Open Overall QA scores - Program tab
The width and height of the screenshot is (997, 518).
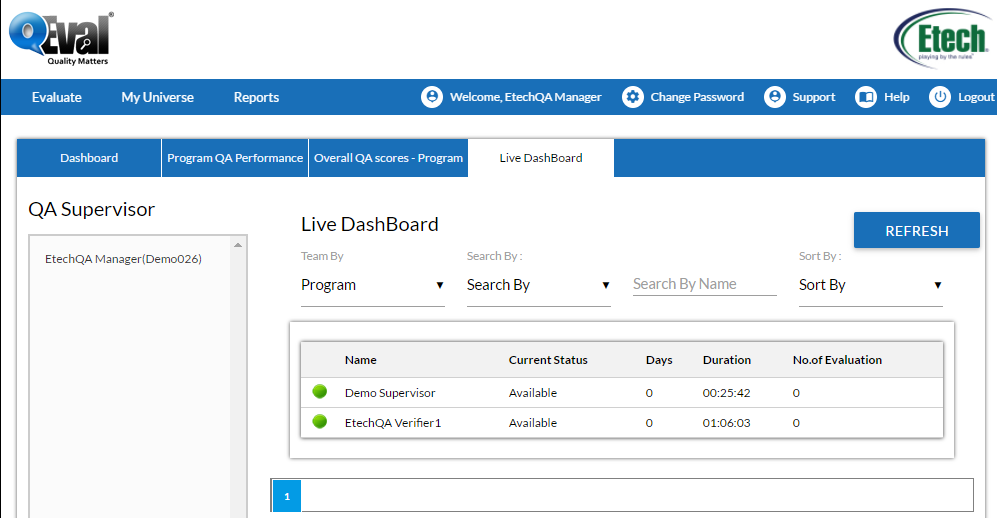point(388,158)
